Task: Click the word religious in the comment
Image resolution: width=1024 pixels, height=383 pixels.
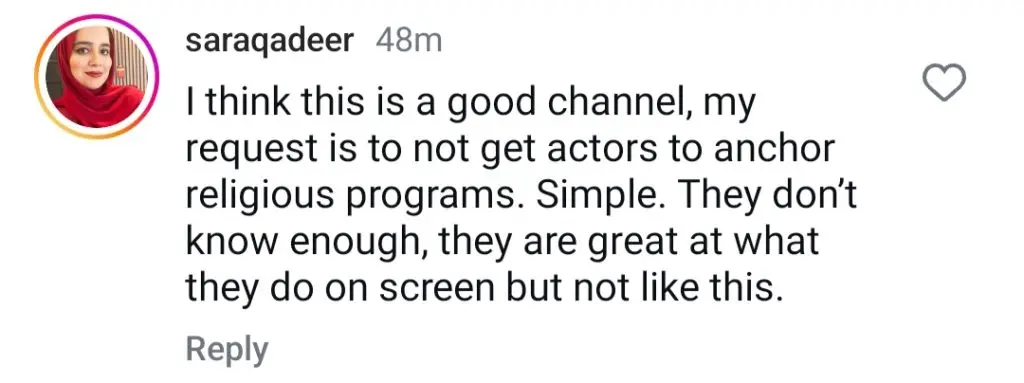Action: (x=263, y=195)
